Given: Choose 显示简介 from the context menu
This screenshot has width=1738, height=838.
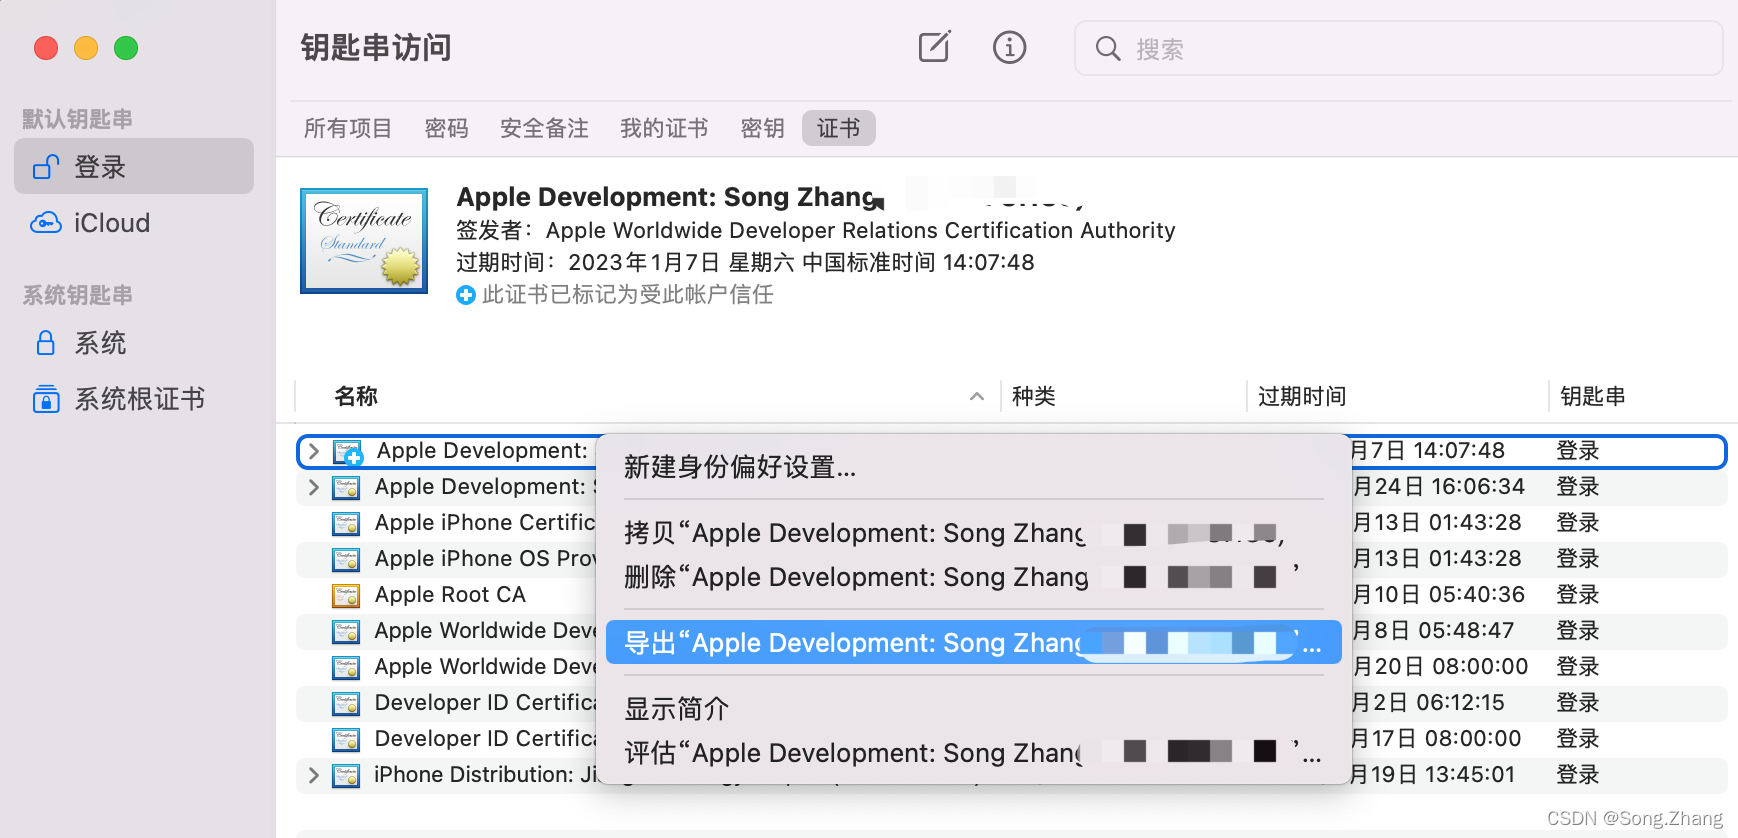Looking at the screenshot, I should click(x=973, y=709).
